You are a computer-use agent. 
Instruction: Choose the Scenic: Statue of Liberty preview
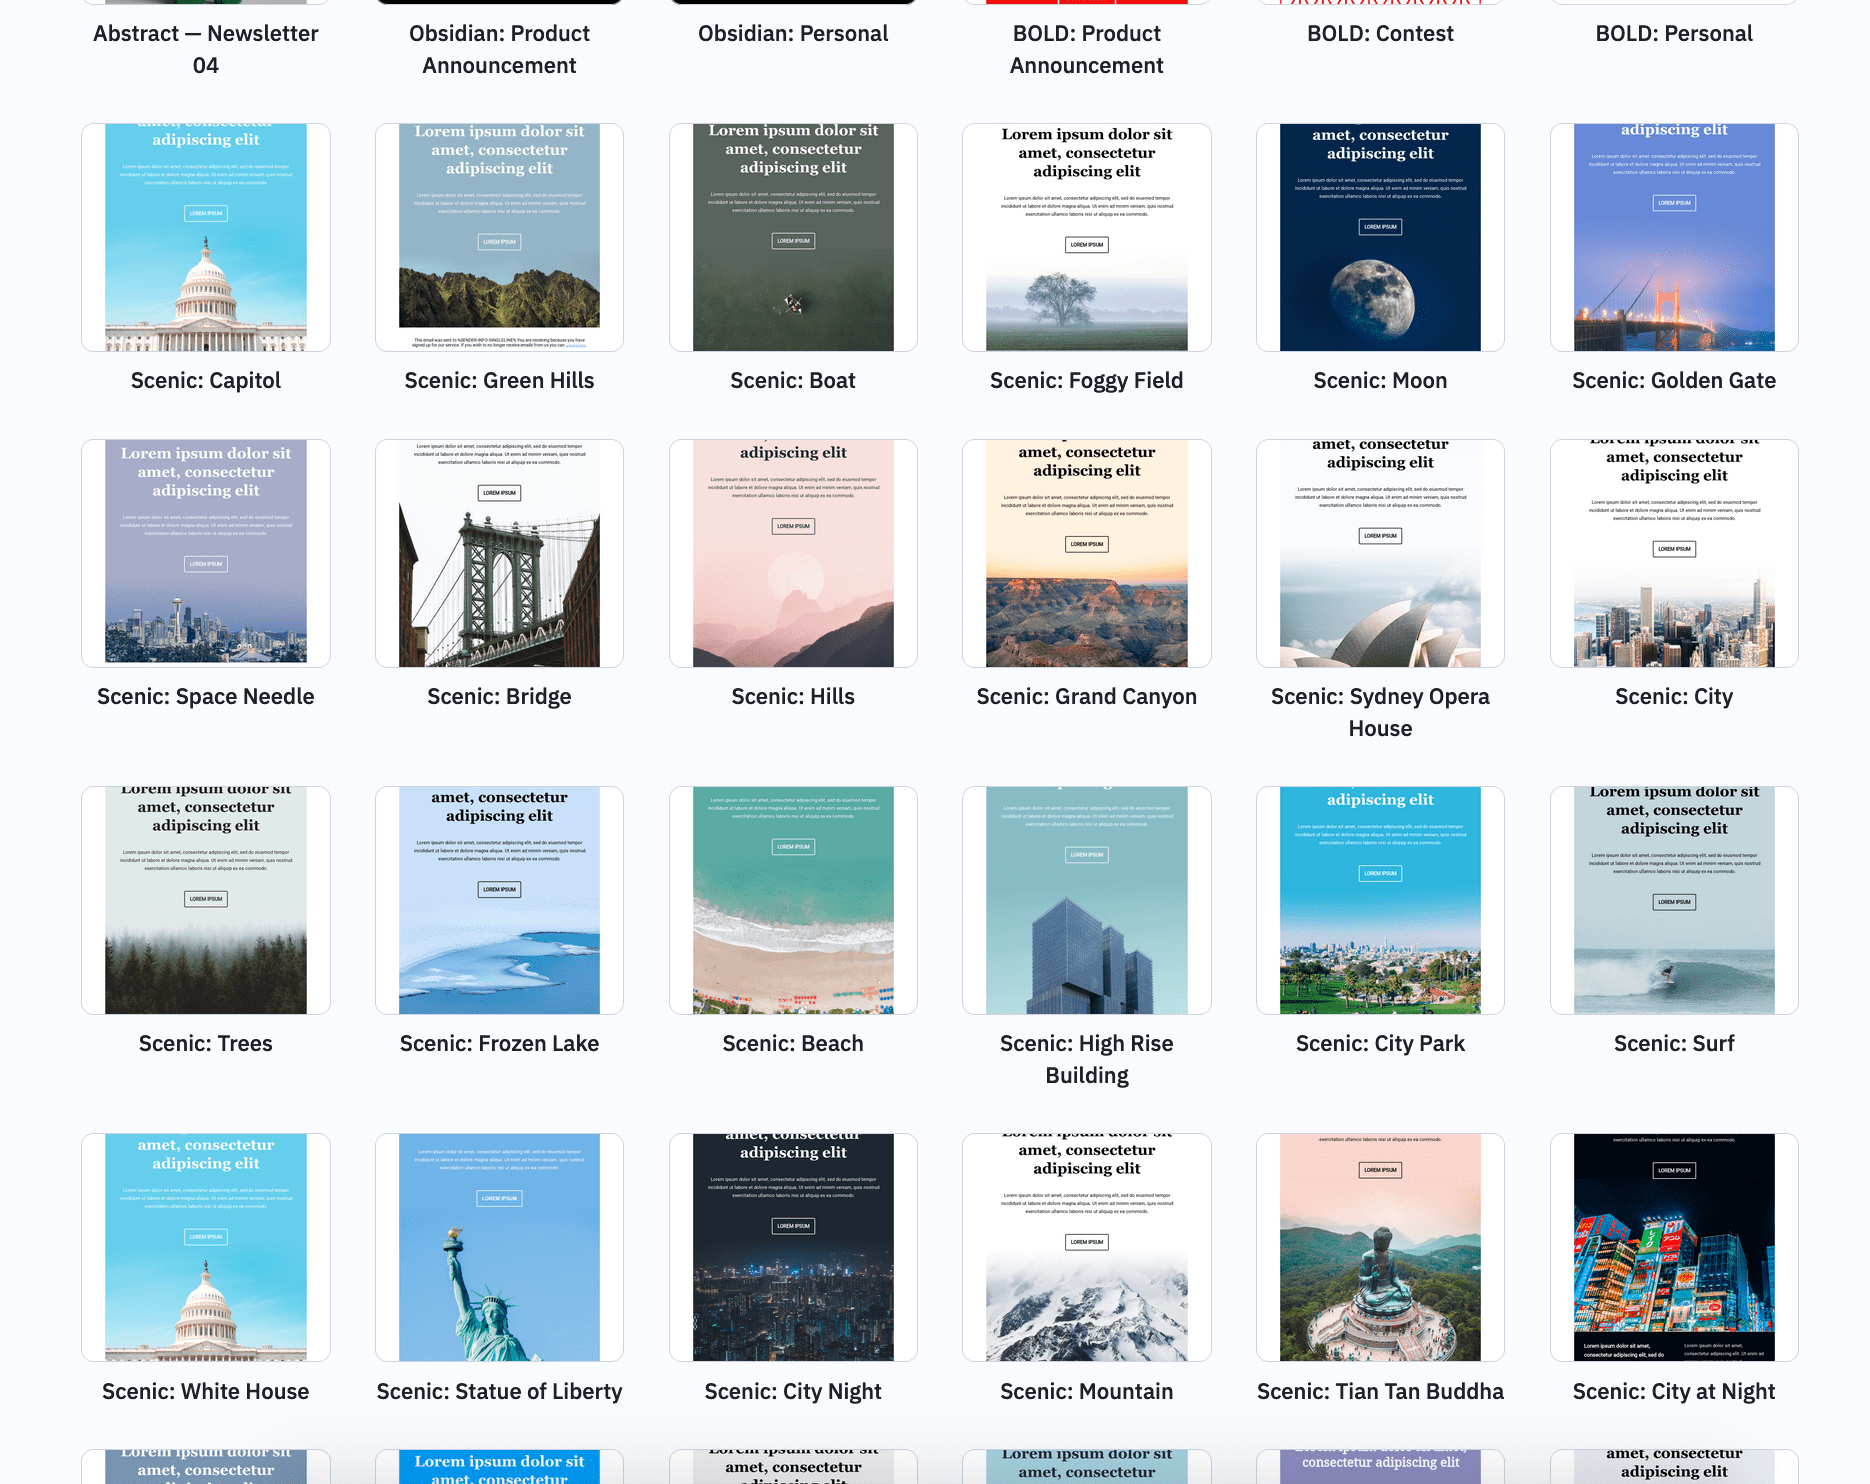499,1247
